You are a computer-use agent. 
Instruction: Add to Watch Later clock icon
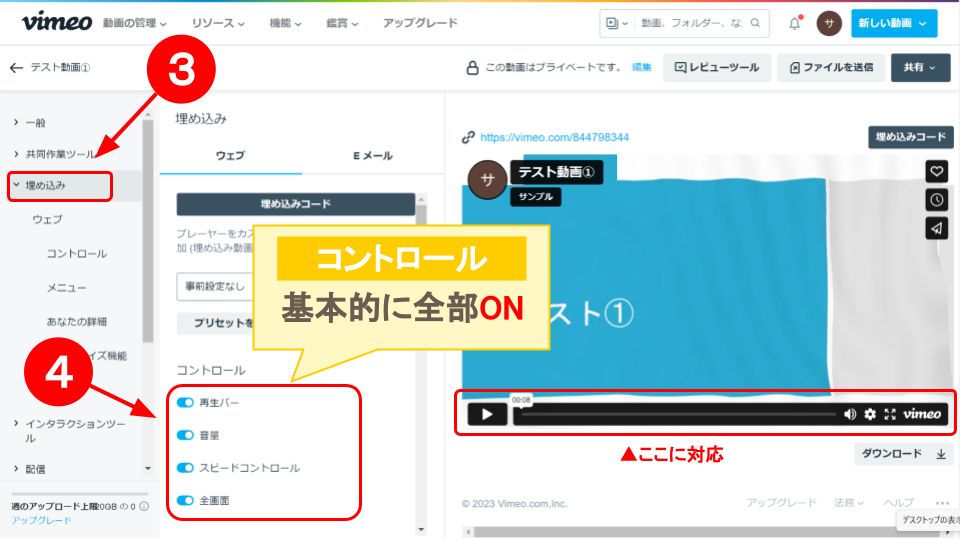(x=936, y=200)
